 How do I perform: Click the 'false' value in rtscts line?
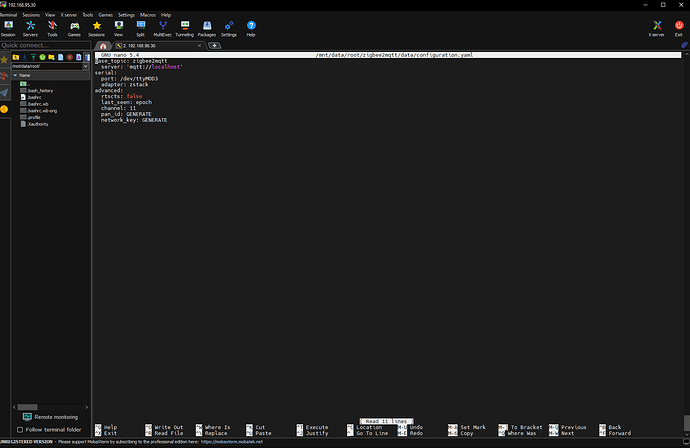134,96
